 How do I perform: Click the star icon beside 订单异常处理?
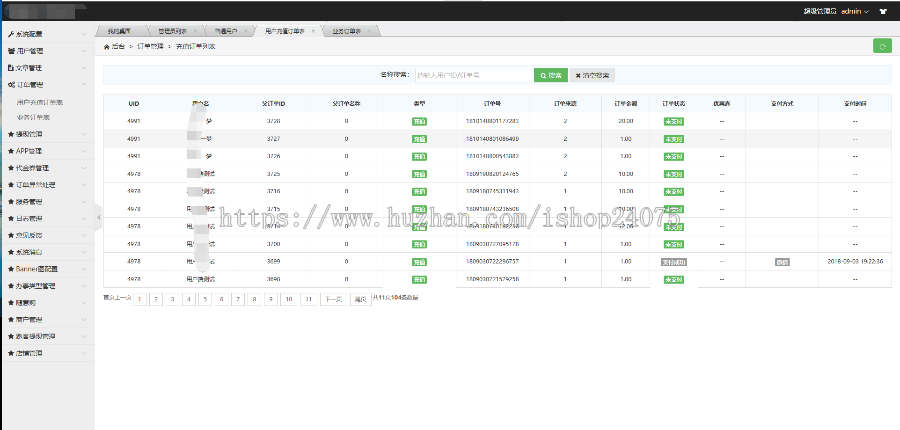coord(11,185)
